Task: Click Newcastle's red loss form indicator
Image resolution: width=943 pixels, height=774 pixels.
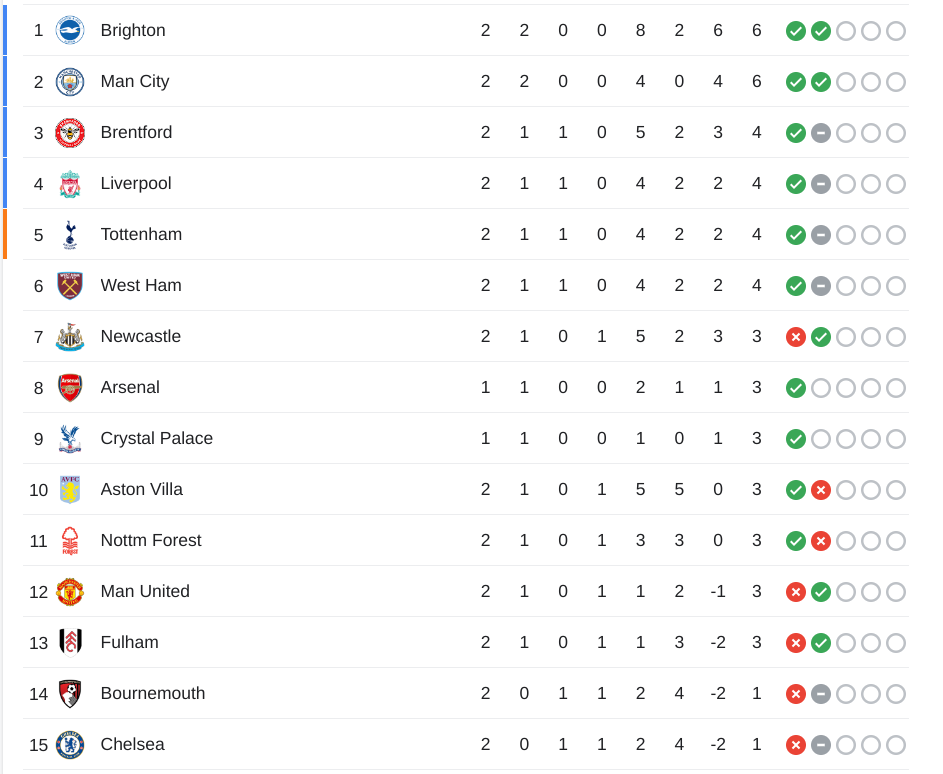Action: pyautogui.click(x=796, y=337)
